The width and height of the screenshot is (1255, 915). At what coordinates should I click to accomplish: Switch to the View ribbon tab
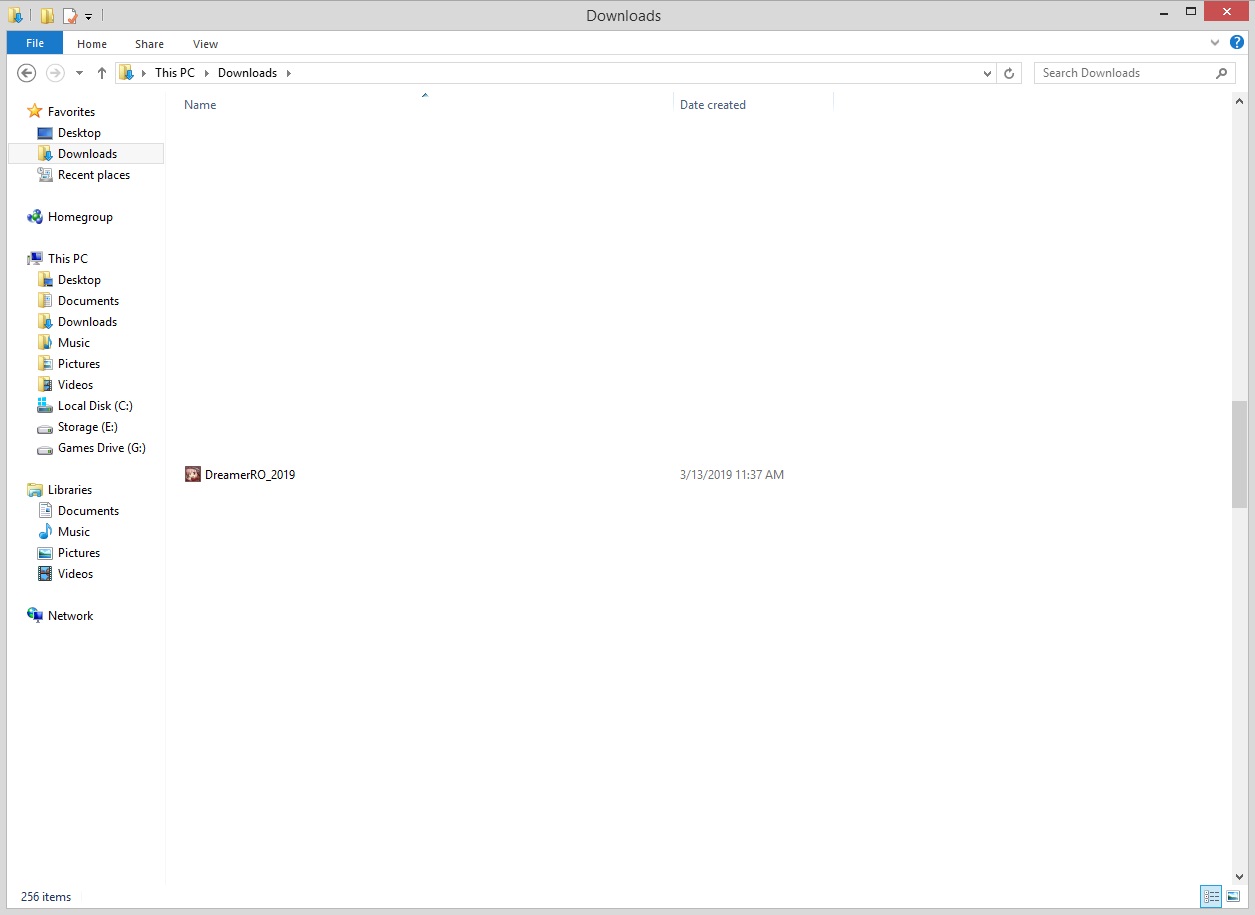(x=205, y=44)
